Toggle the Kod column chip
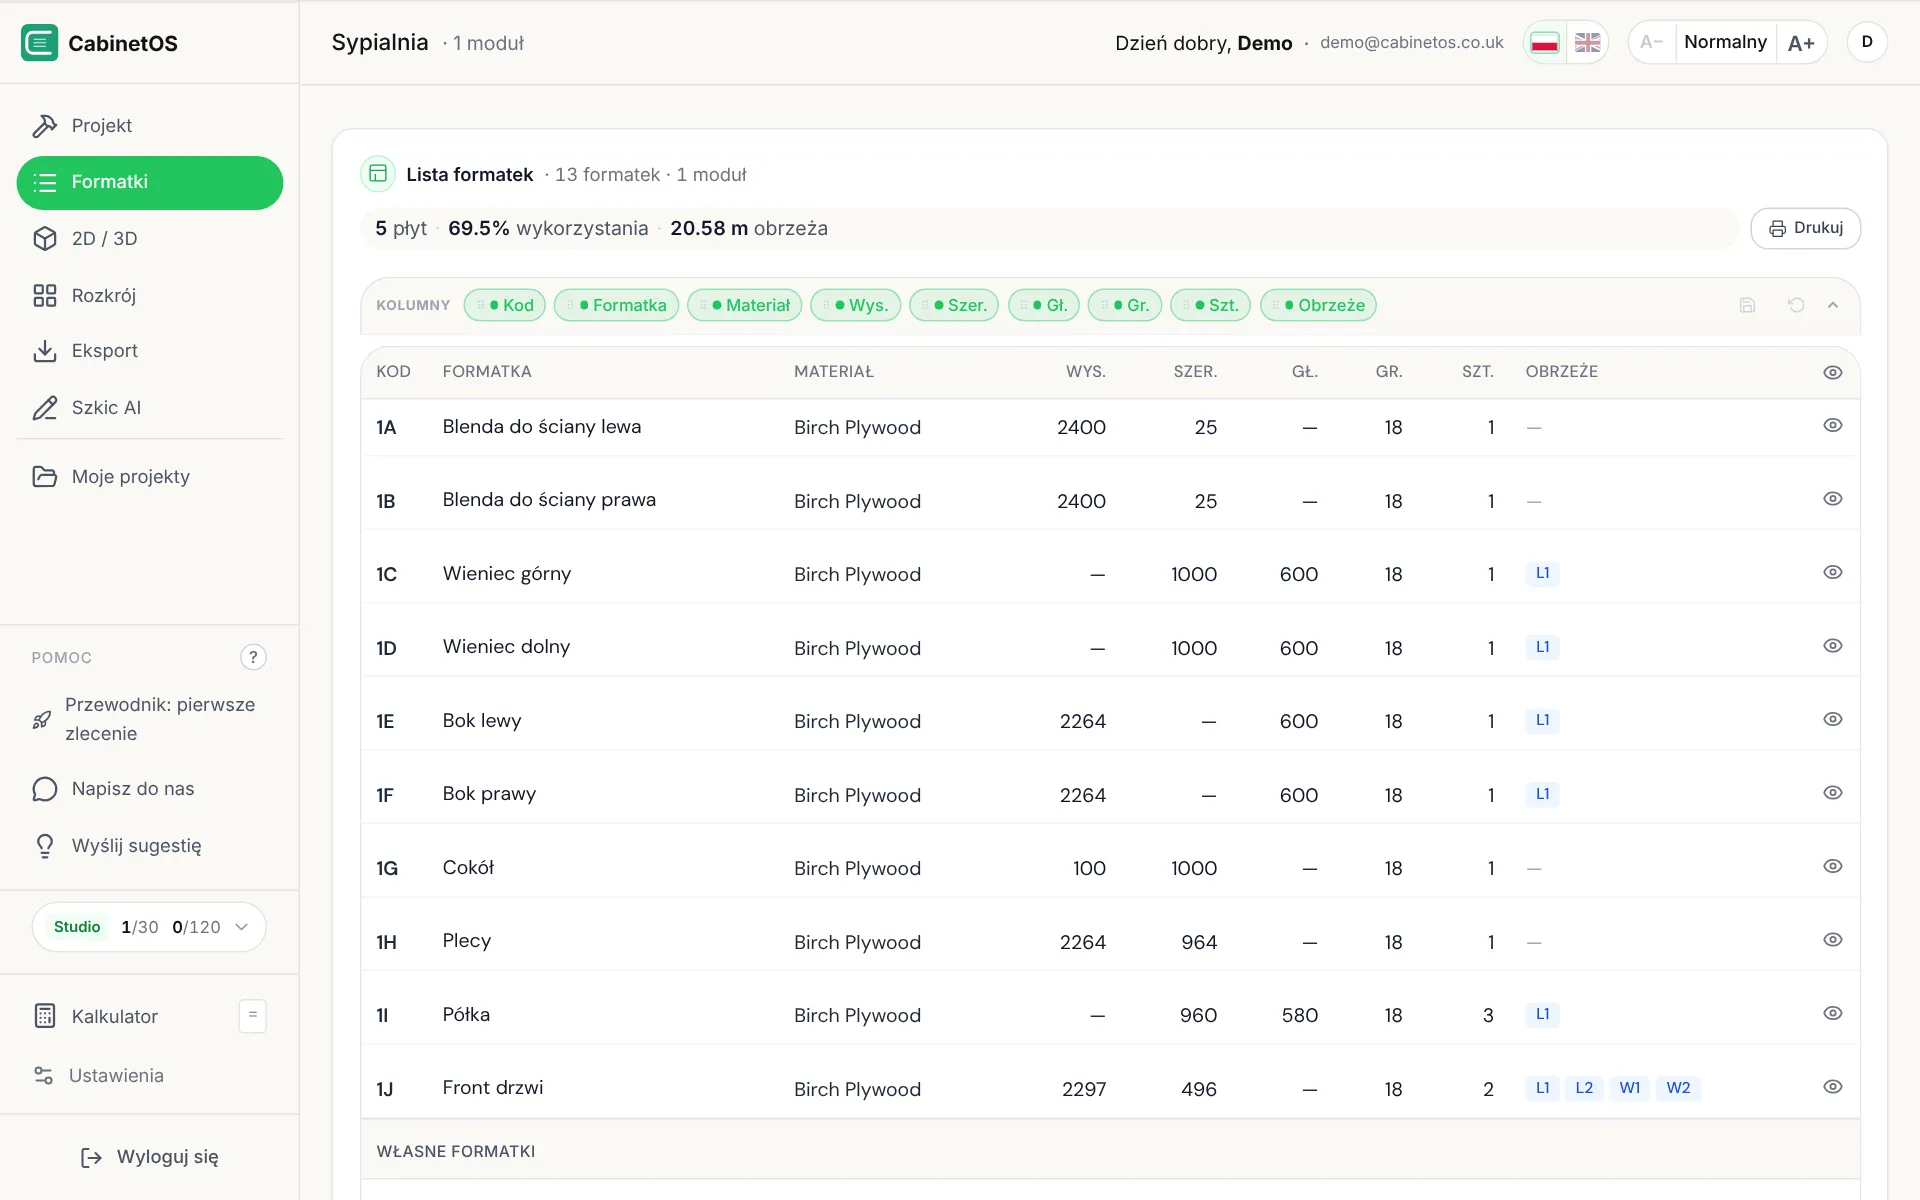The image size is (1920, 1200). pyautogui.click(x=505, y=305)
